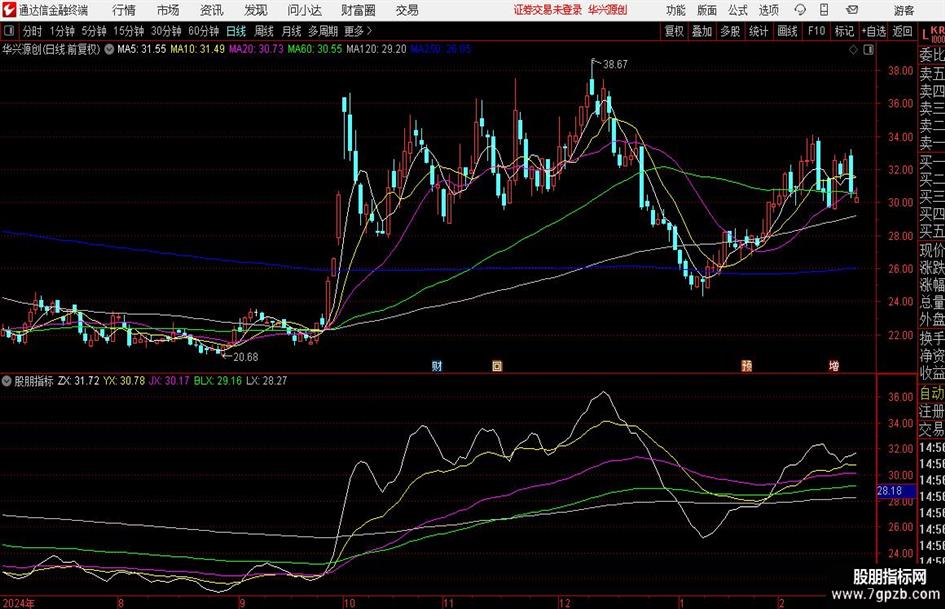Image resolution: width=945 pixels, height=609 pixels.
Task: Open the mobile phone icon
Action: (x=824, y=10)
